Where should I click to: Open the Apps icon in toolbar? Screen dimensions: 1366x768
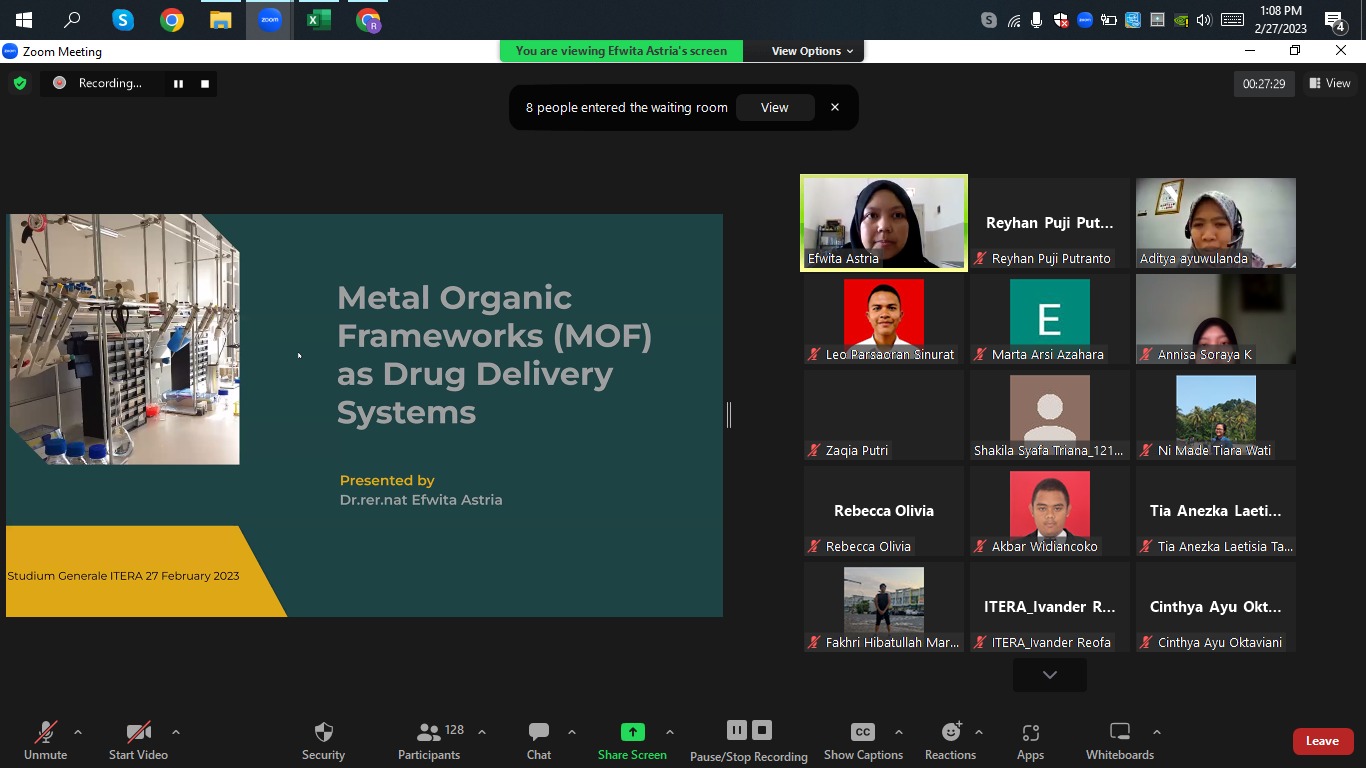[x=1030, y=733]
